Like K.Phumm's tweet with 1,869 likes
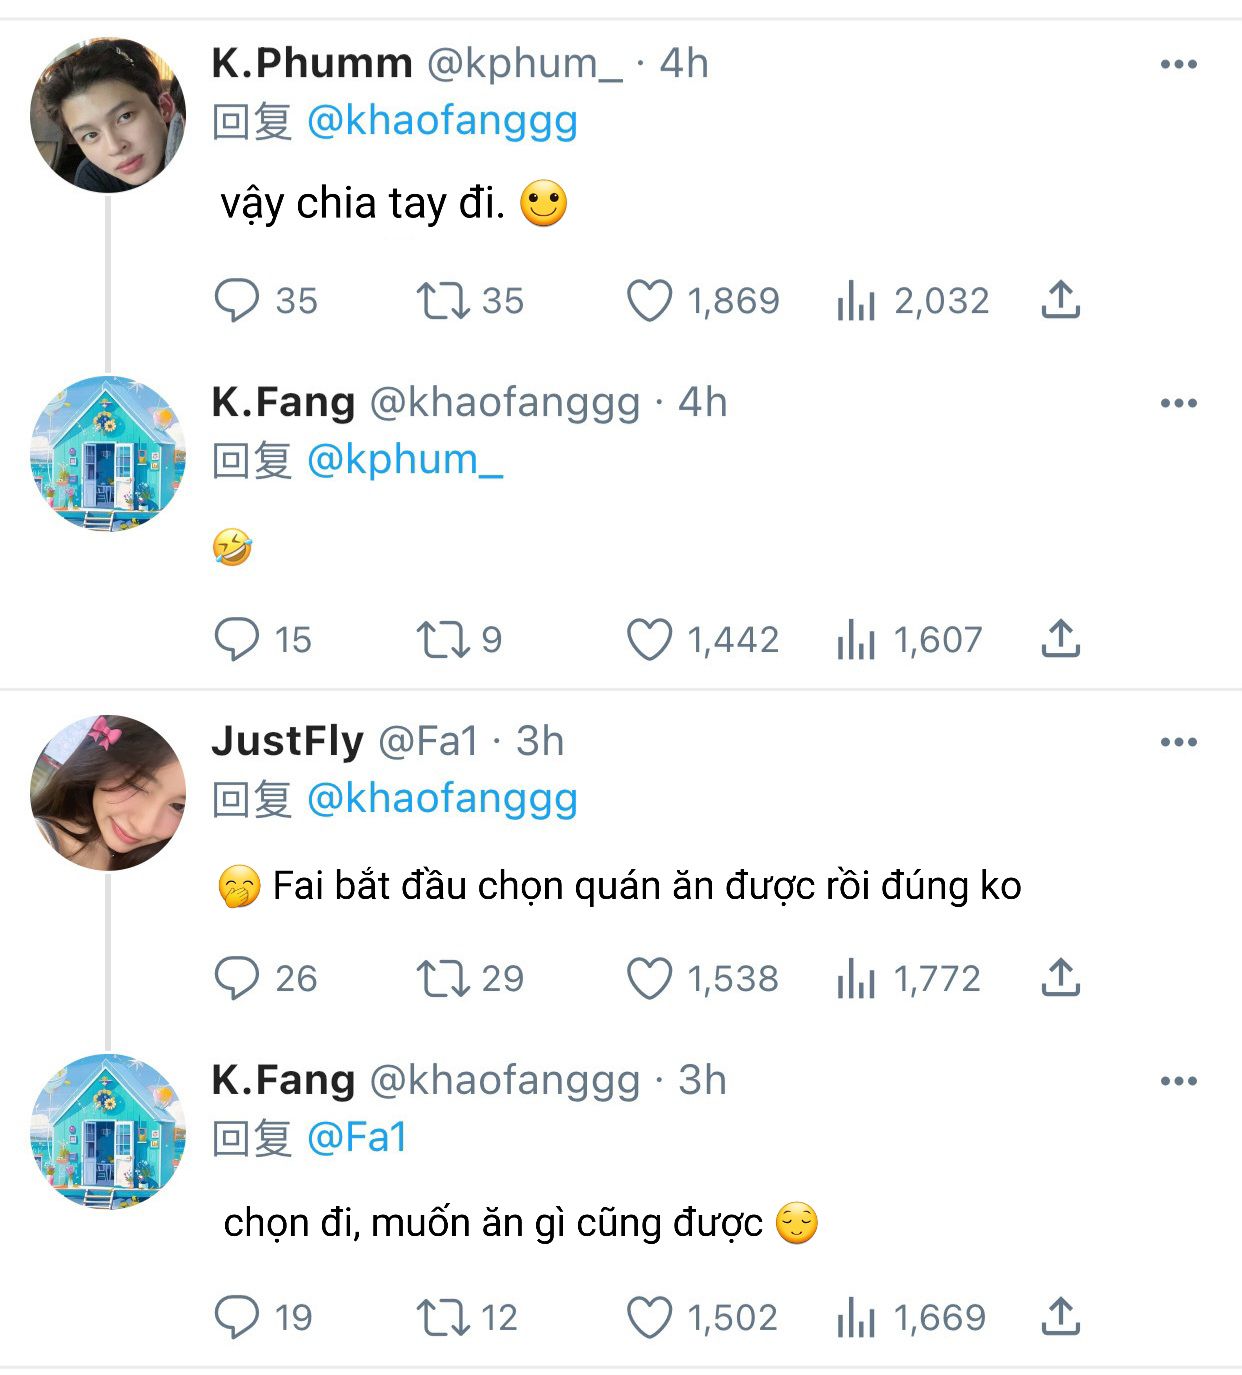The height and width of the screenshot is (1375, 1242). [x=649, y=300]
